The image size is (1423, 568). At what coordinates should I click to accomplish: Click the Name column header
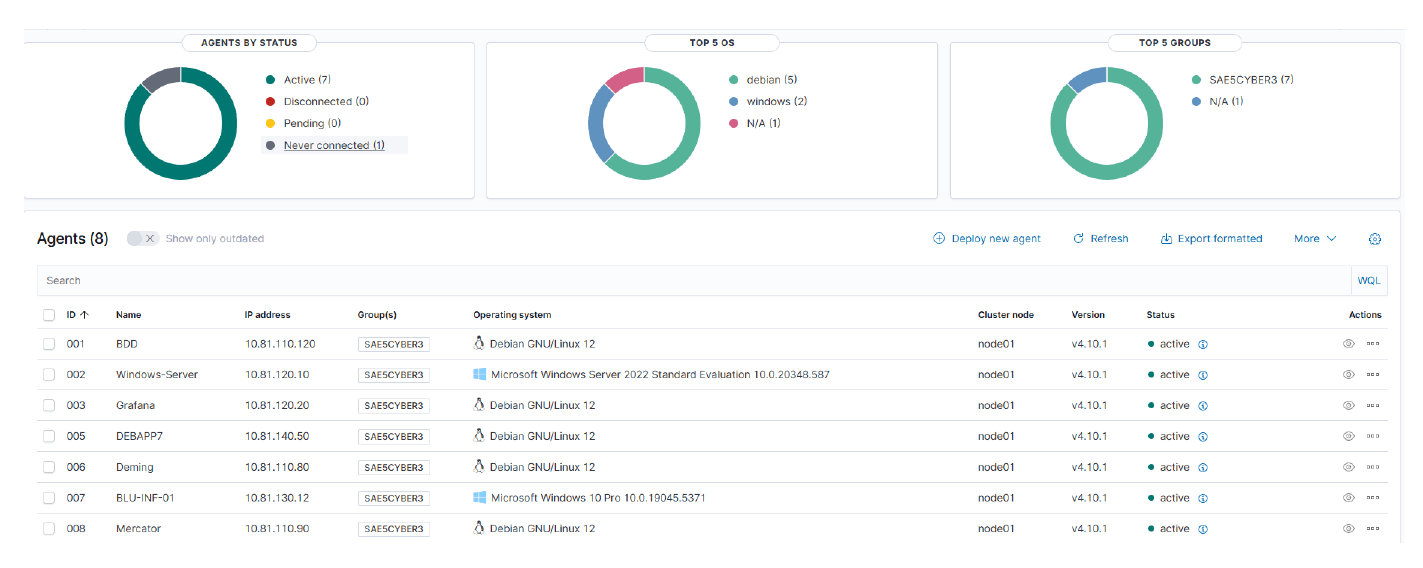(128, 315)
